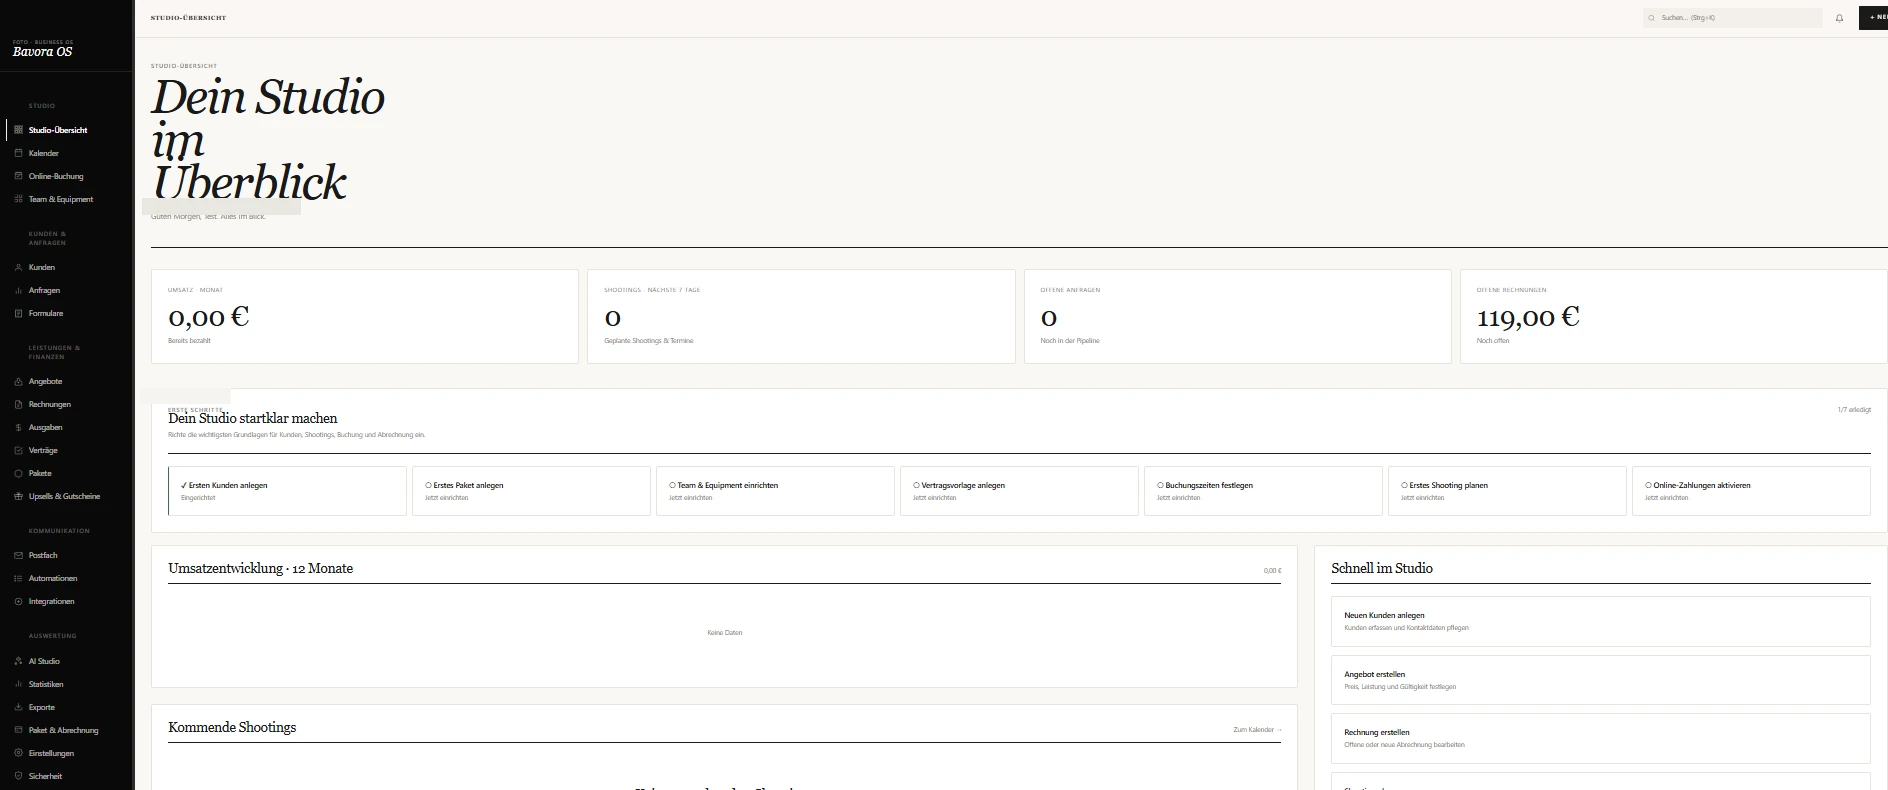Click the Team & Equipment icon
The width and height of the screenshot is (1888, 790).
click(x=19, y=199)
